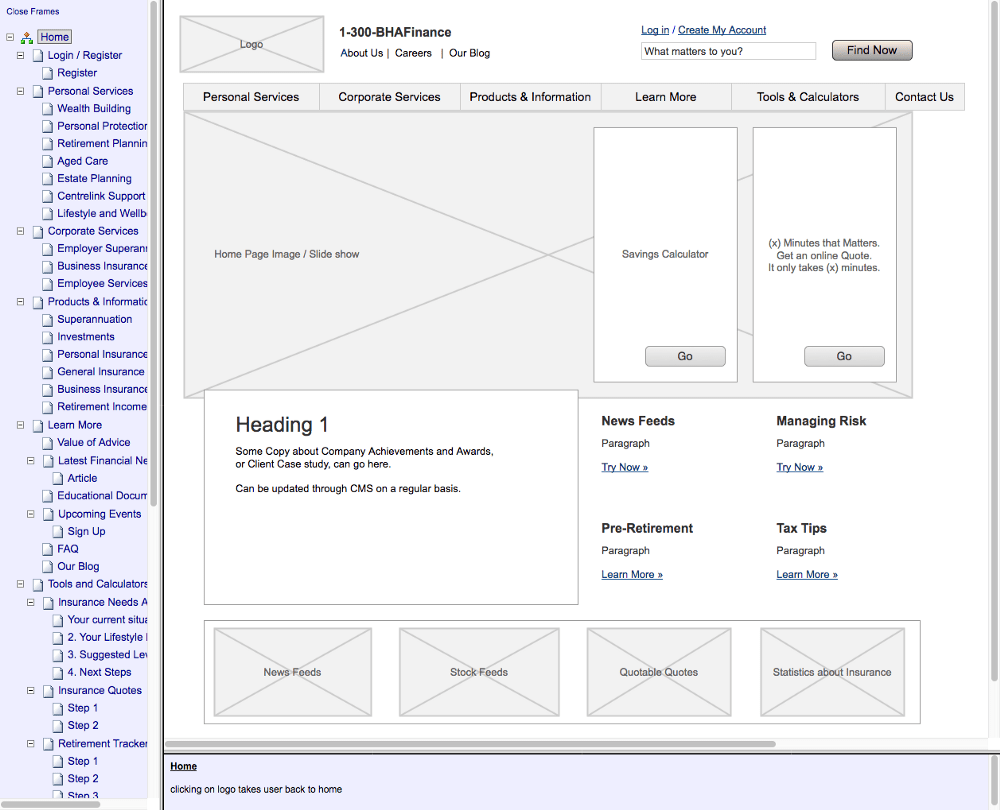Switch to the Products & Information tab
The image size is (1000, 810).
[530, 97]
